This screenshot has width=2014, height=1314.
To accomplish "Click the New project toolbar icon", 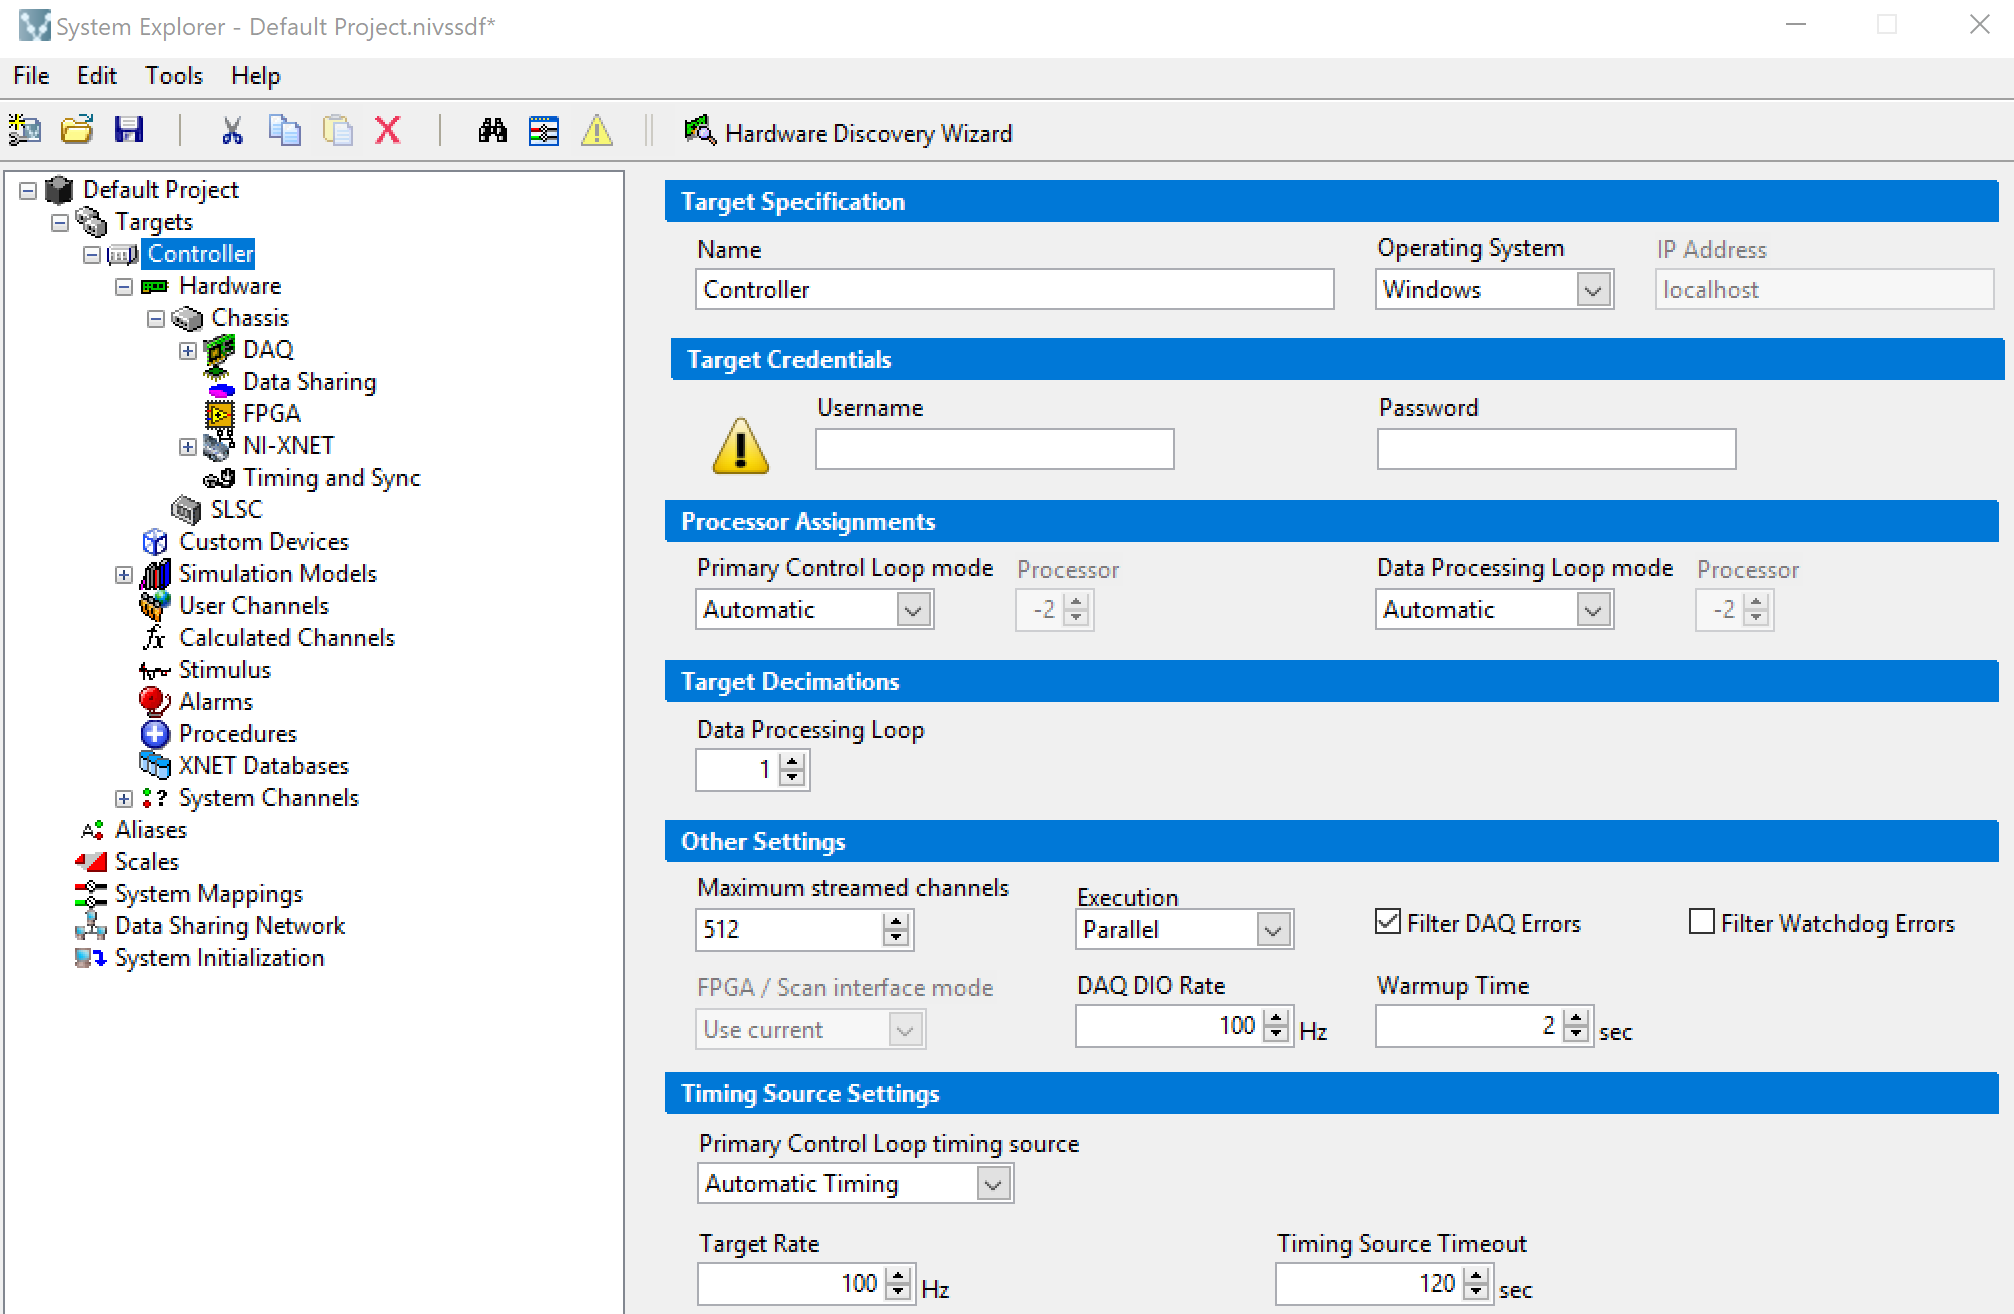I will point(25,130).
